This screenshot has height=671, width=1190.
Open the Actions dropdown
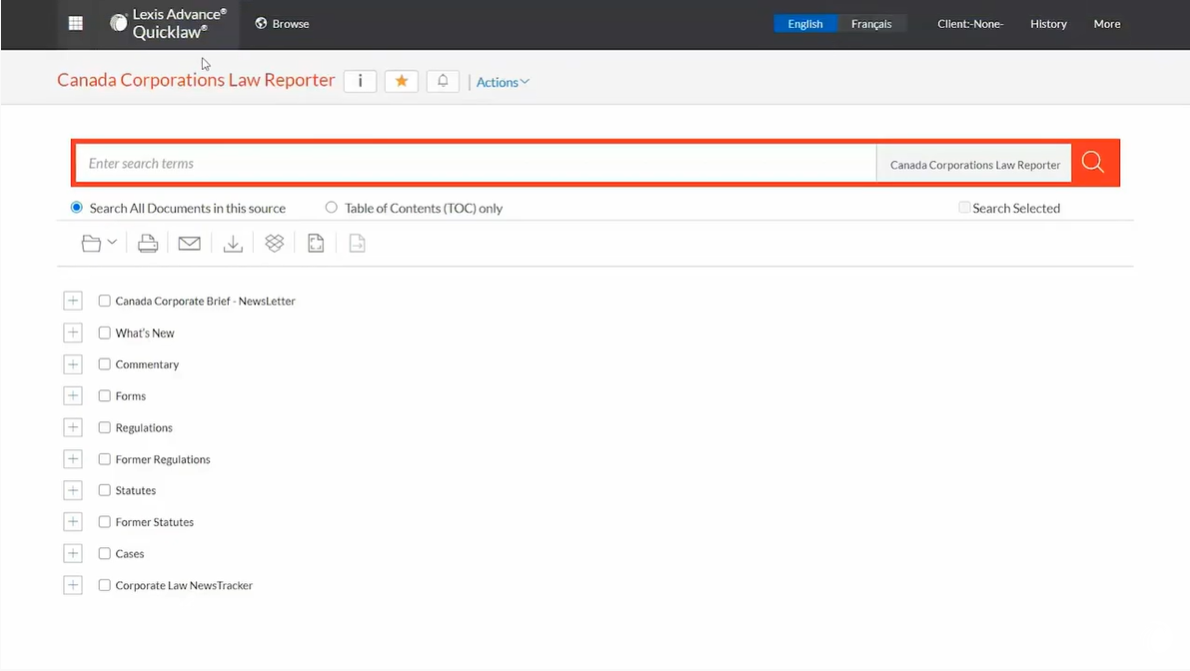pyautogui.click(x=502, y=82)
